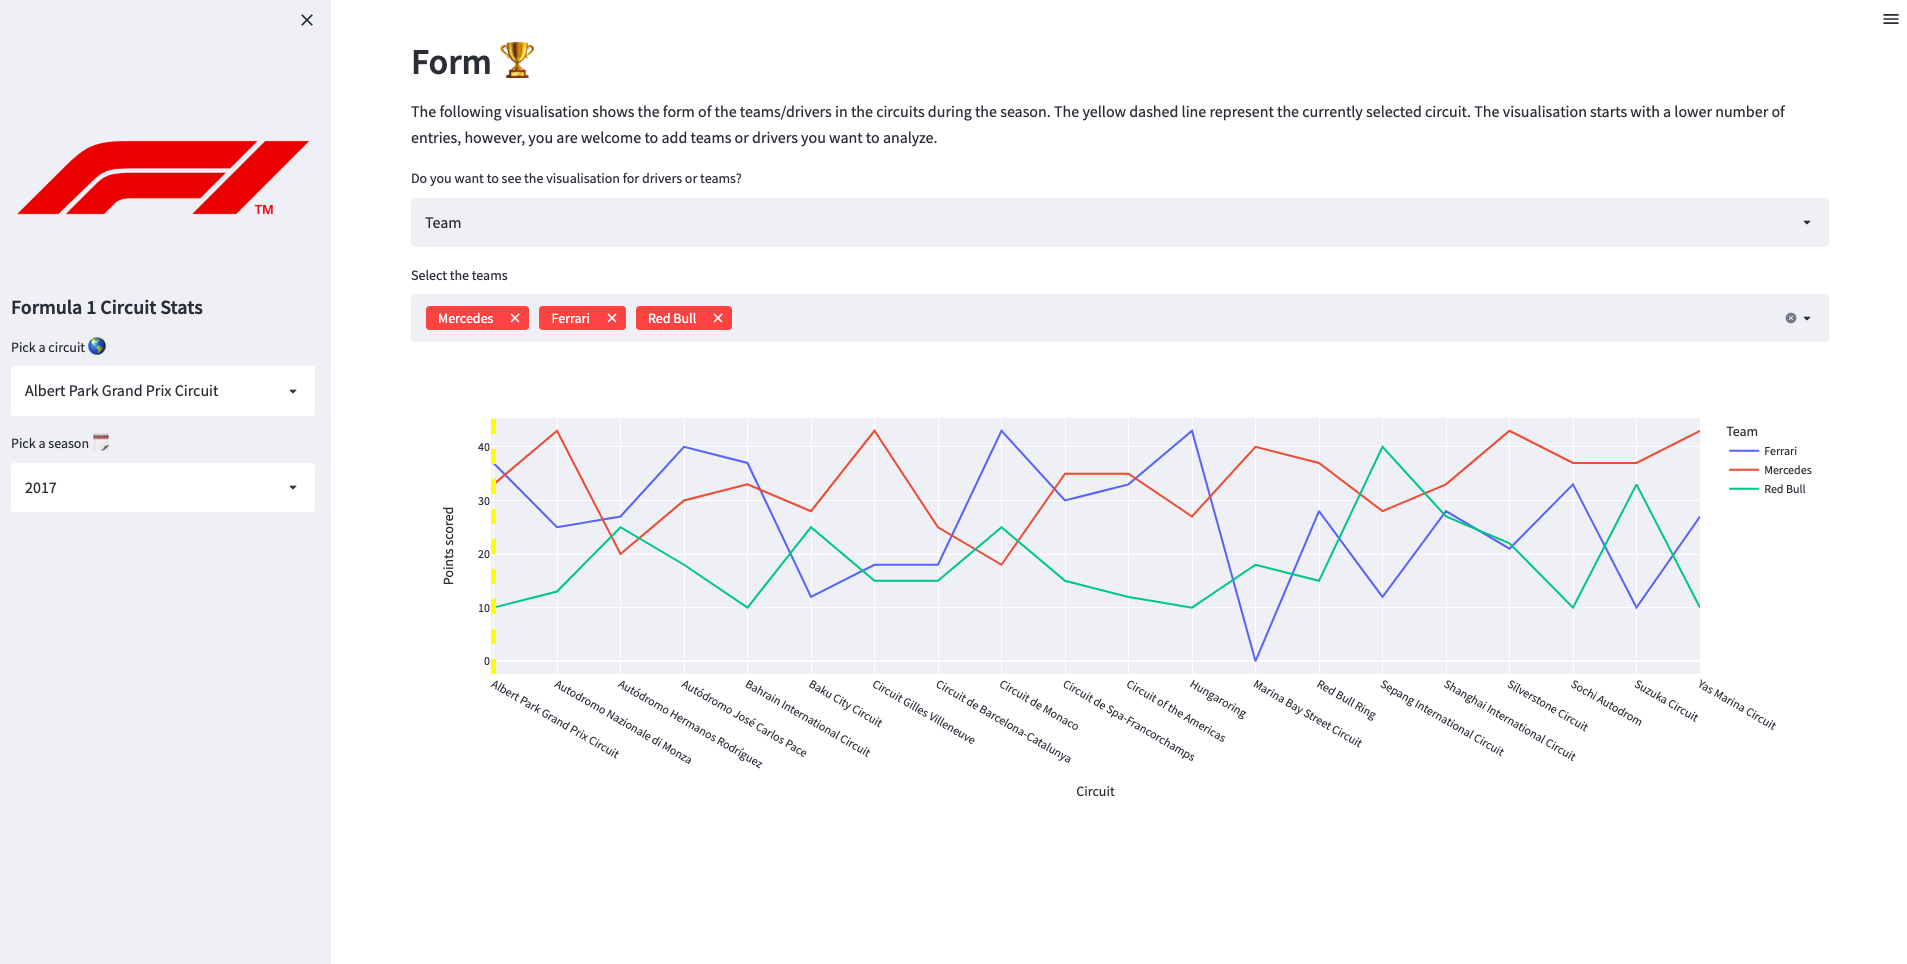The image size is (1907, 964).
Task: Remove the Mercedes tag via its X
Action: [x=515, y=318]
